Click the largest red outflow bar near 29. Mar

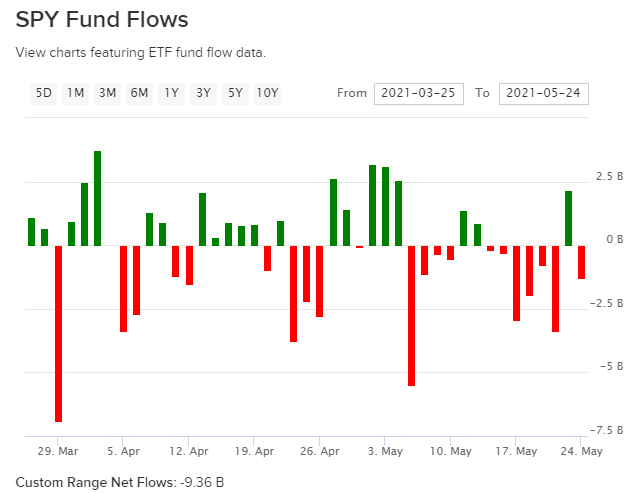pyautogui.click(x=58, y=333)
